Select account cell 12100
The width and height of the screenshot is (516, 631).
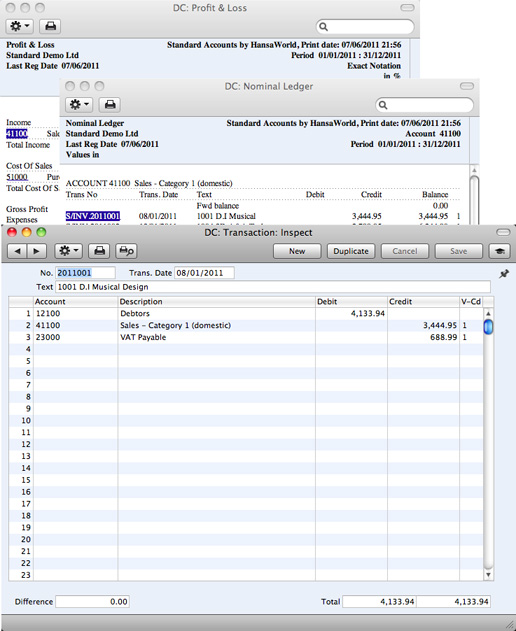click(75, 313)
